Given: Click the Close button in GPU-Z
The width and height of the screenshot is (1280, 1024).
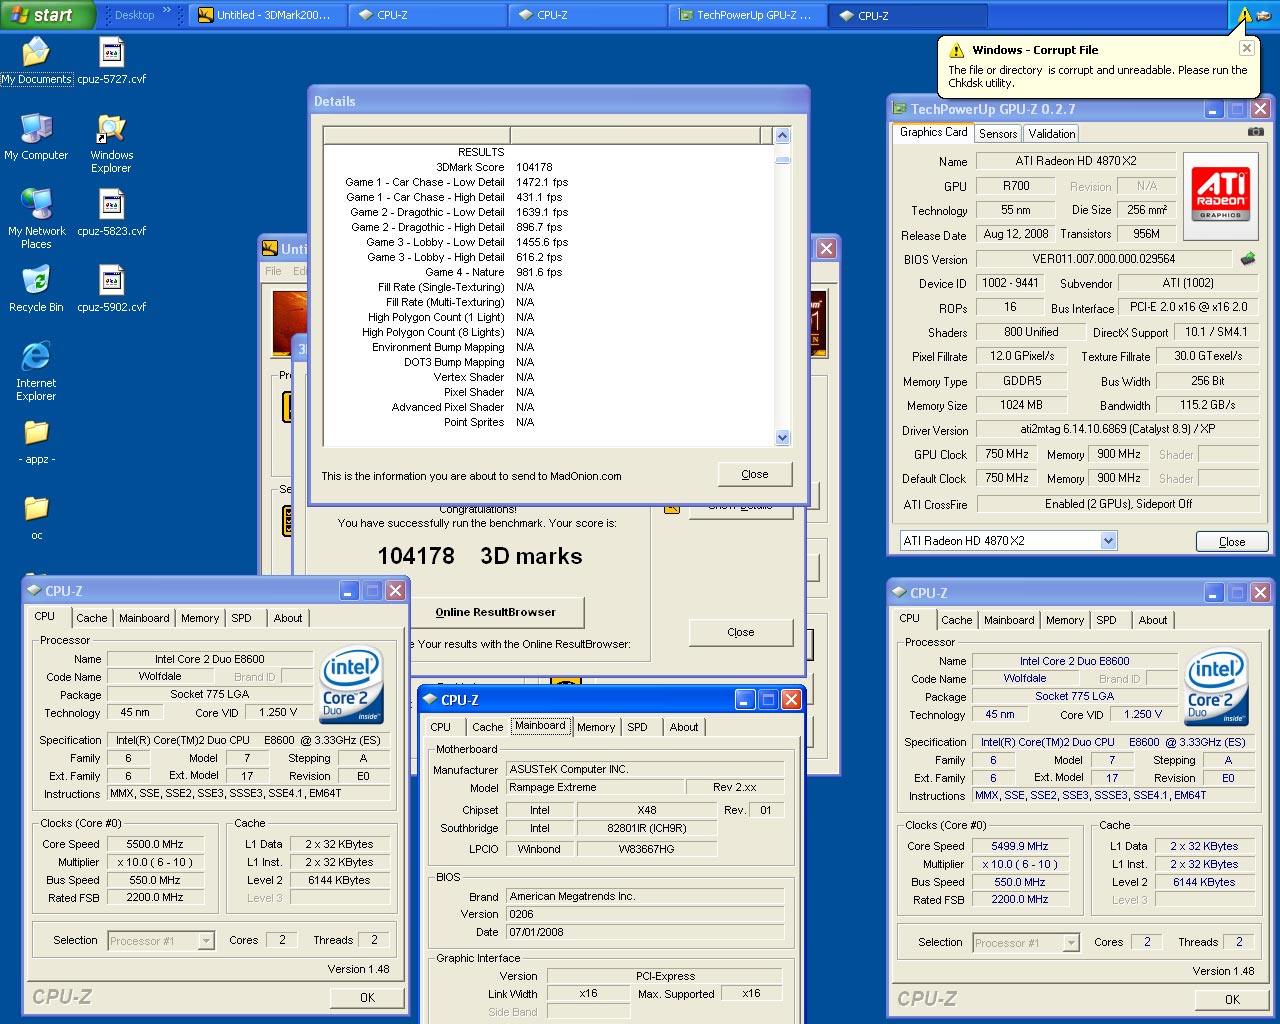Looking at the screenshot, I should point(1232,541).
